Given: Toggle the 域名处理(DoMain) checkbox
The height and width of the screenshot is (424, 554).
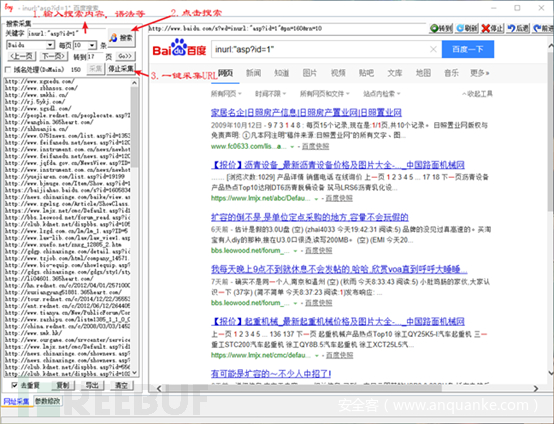Looking at the screenshot, I should pos(8,69).
